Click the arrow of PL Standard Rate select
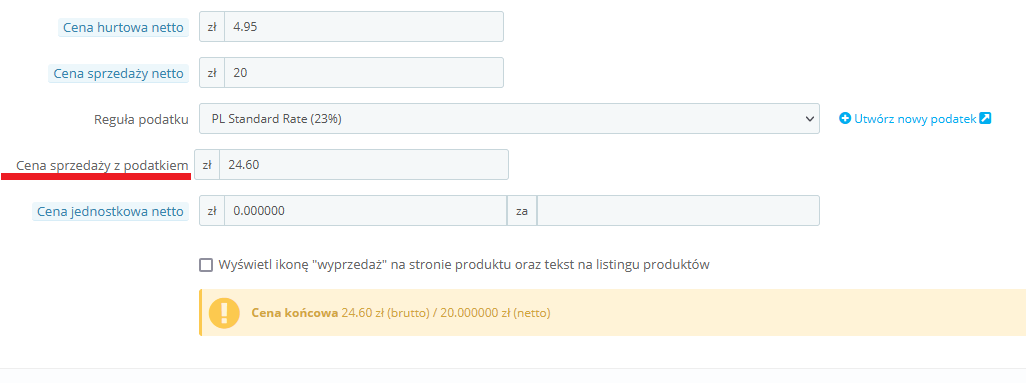 click(x=807, y=119)
